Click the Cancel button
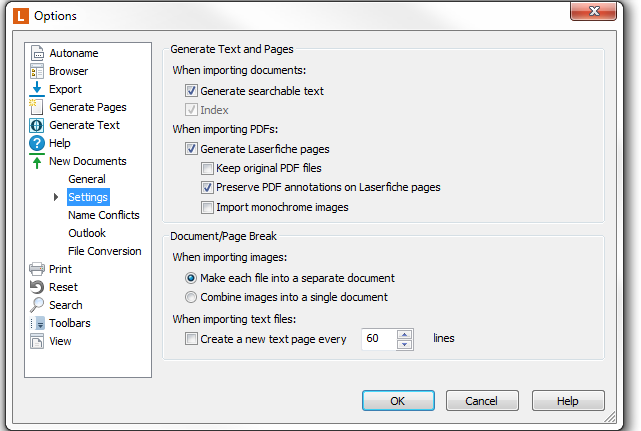The height and width of the screenshot is (431, 641). pyautogui.click(x=482, y=401)
